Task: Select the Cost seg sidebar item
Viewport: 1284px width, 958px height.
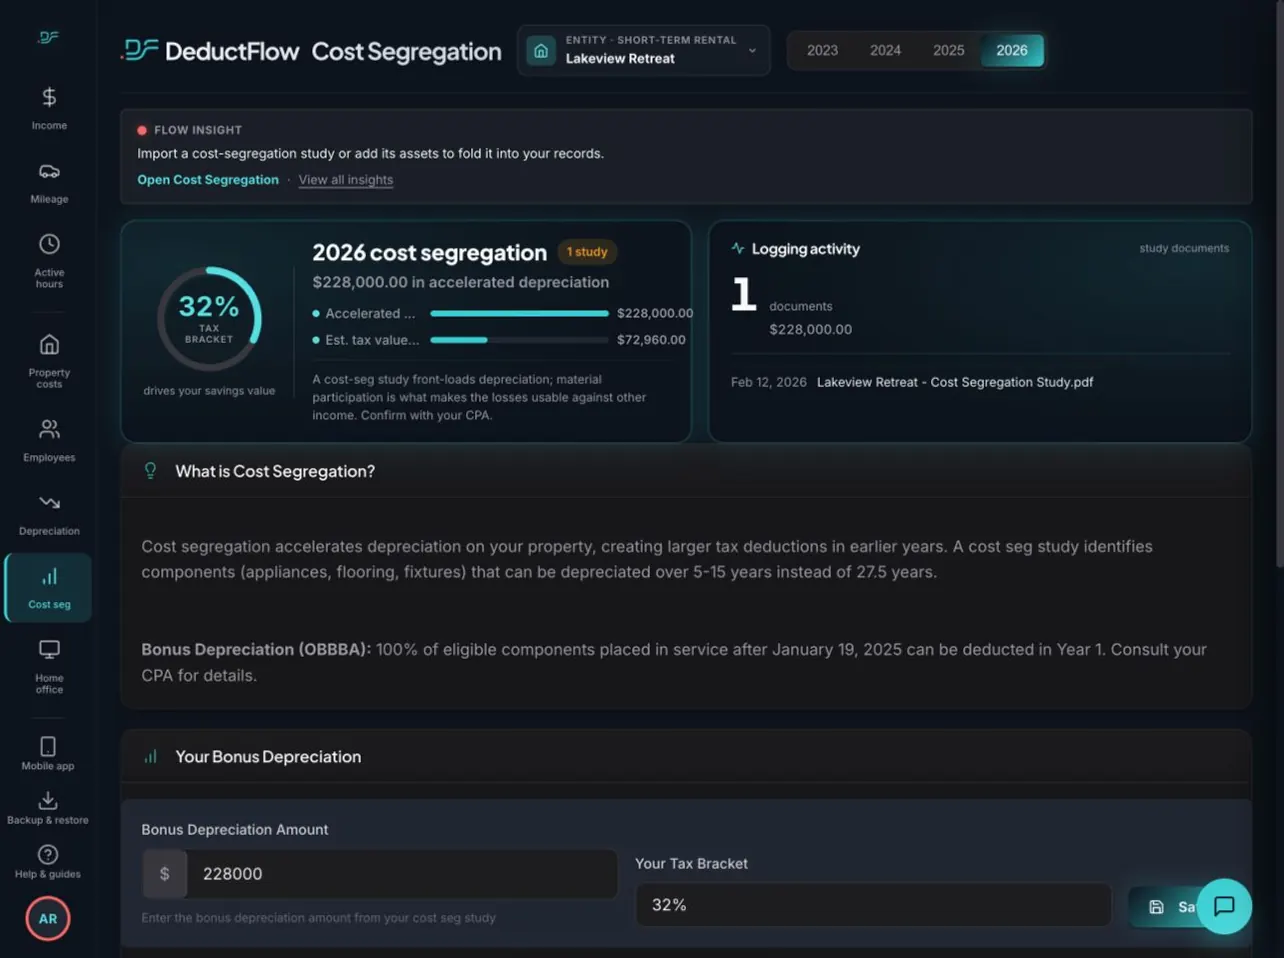Action: pos(49,588)
